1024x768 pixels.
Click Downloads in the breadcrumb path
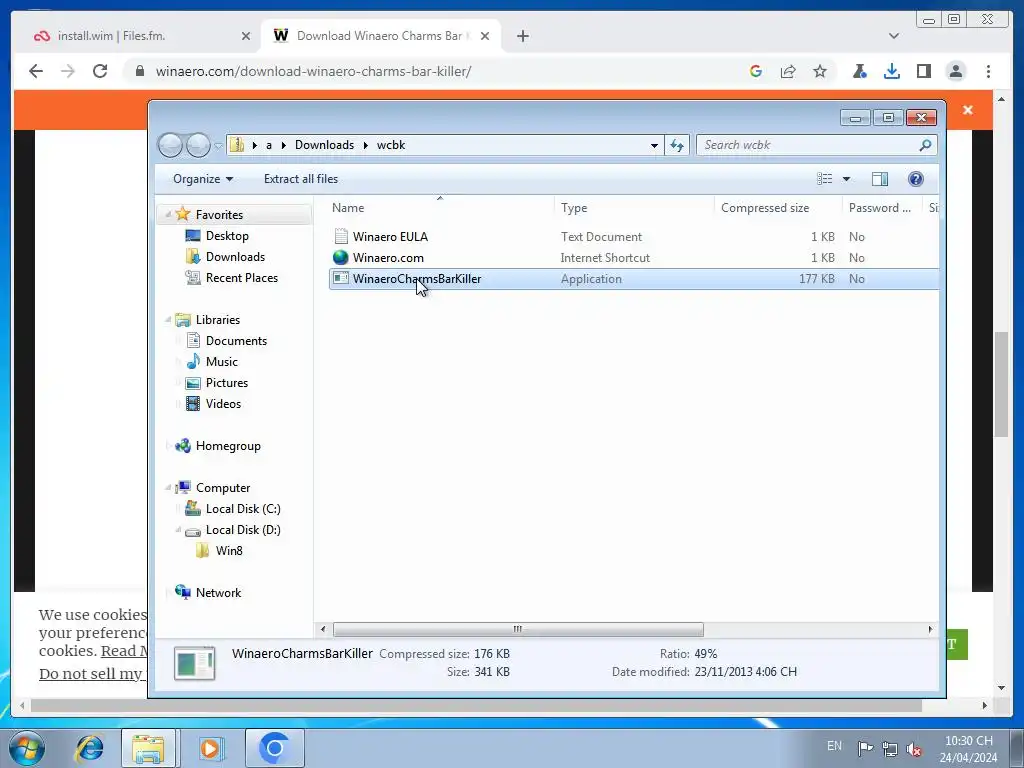324,145
